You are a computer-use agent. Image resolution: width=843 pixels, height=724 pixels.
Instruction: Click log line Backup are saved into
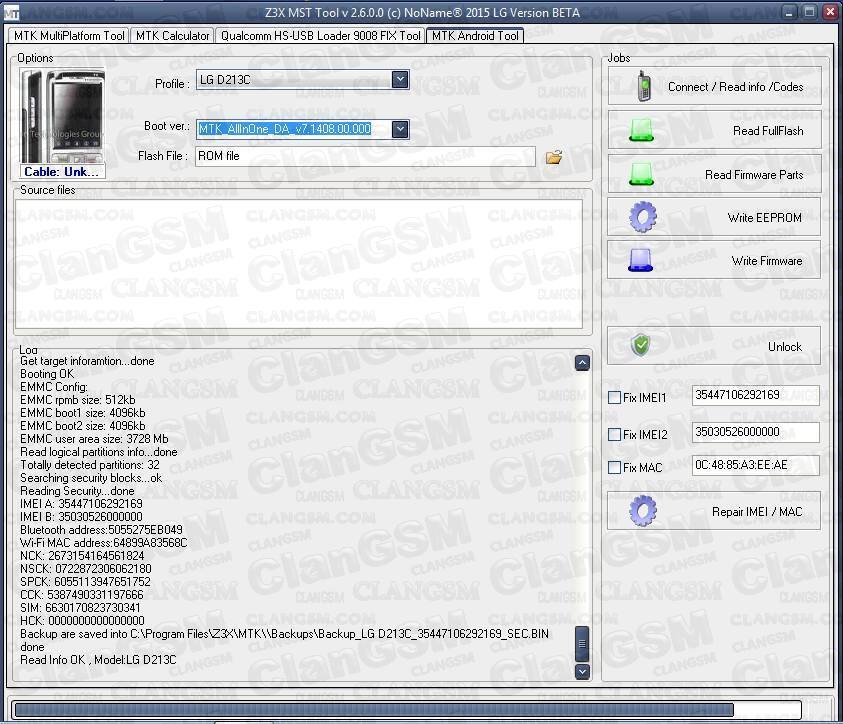click(284, 634)
